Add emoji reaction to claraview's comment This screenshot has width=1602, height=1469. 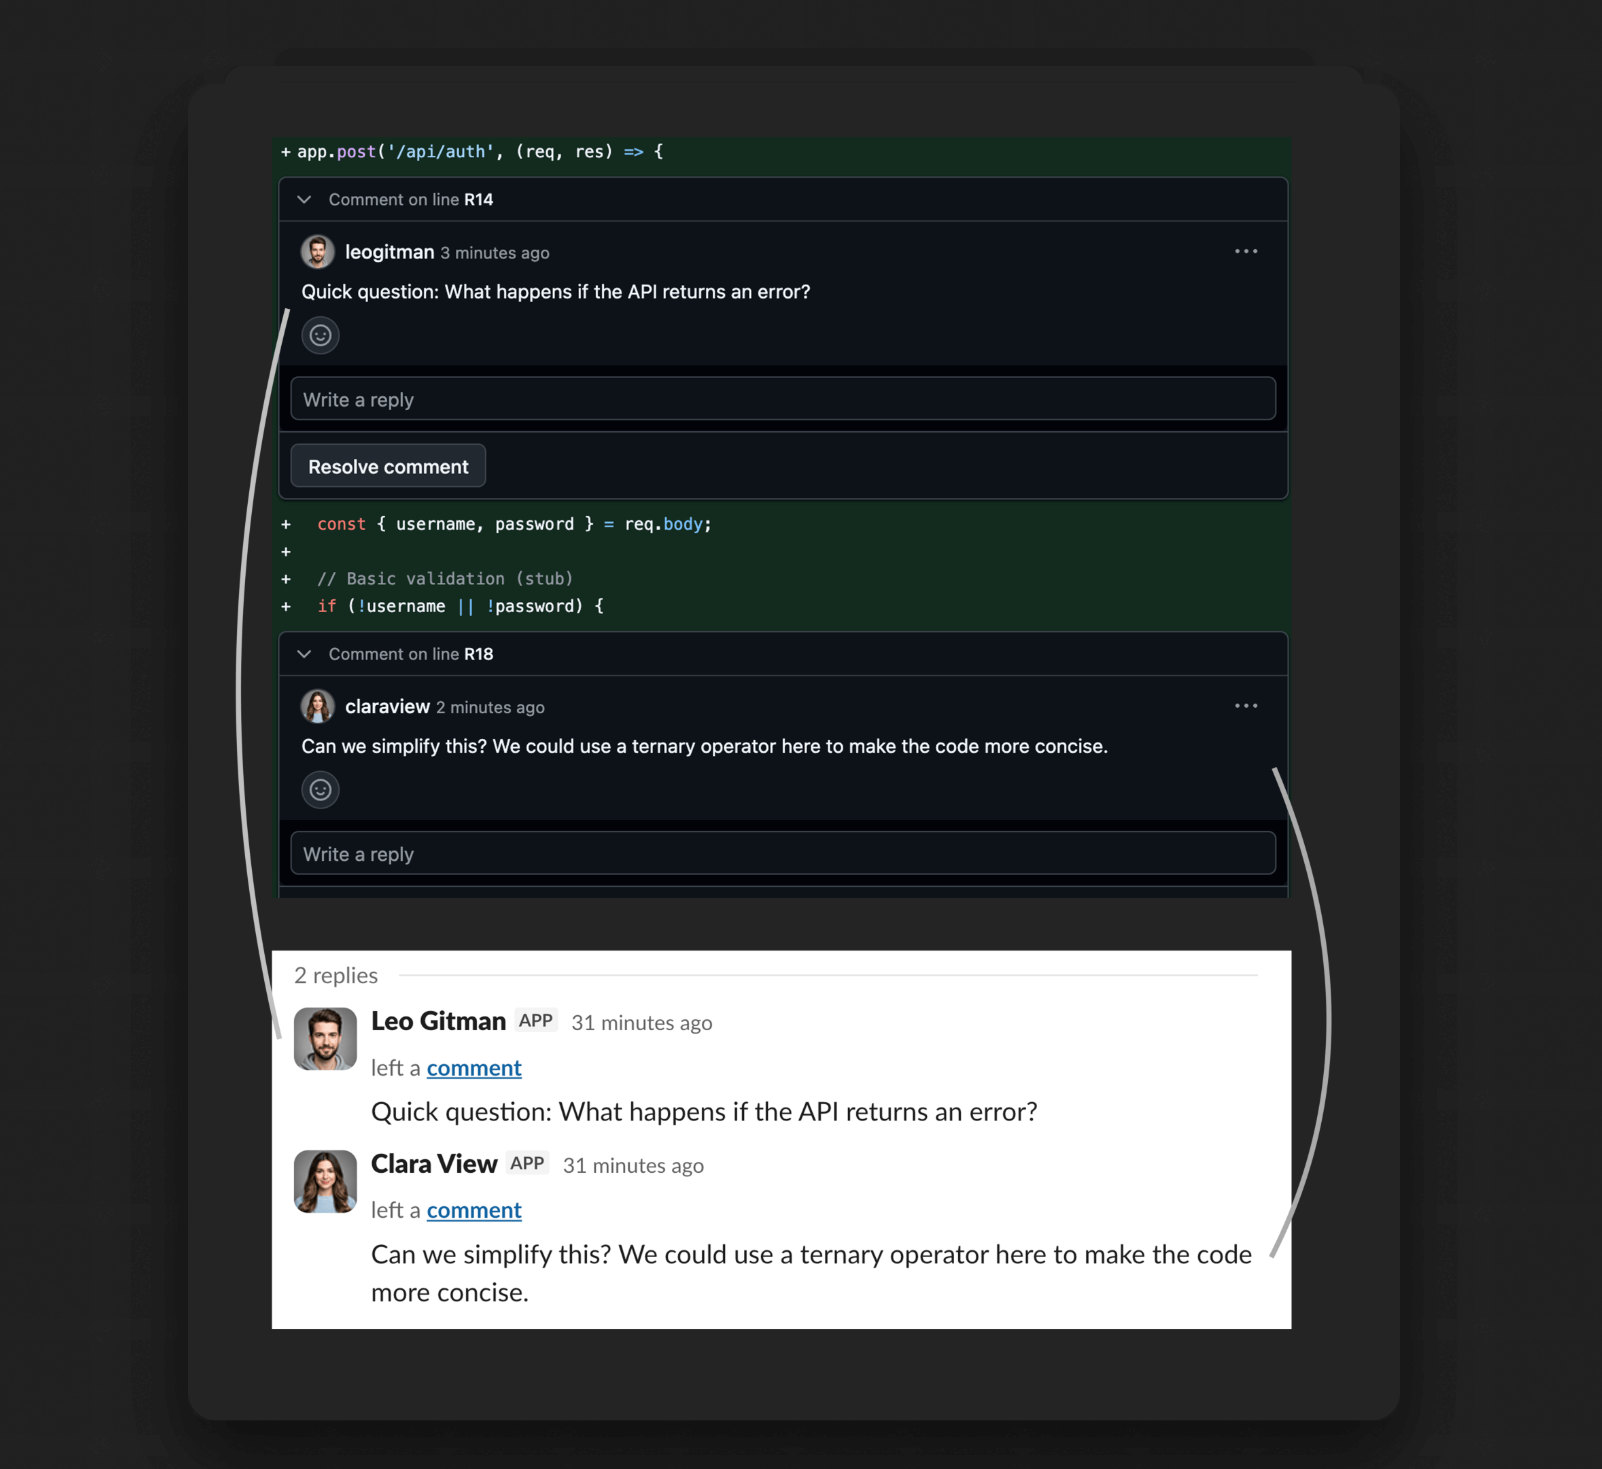coord(320,790)
